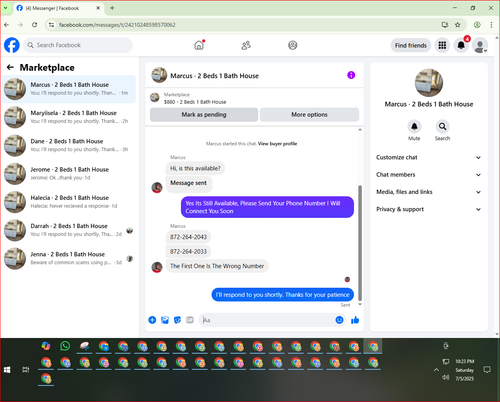Attach a photo using the image icon
The image size is (500, 402).
(x=165, y=320)
